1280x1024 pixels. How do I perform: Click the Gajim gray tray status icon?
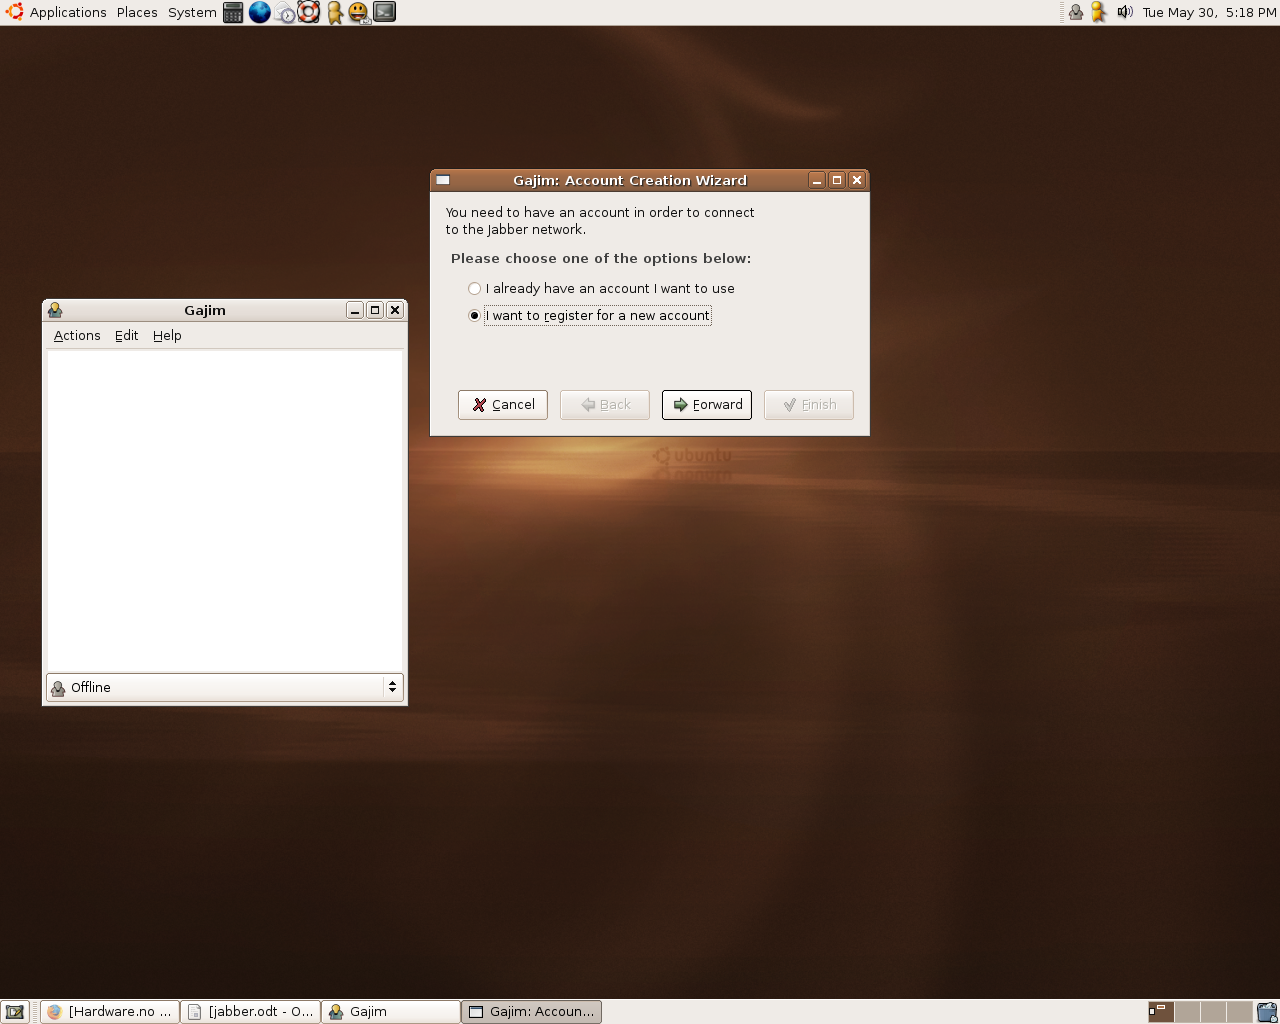point(1076,12)
